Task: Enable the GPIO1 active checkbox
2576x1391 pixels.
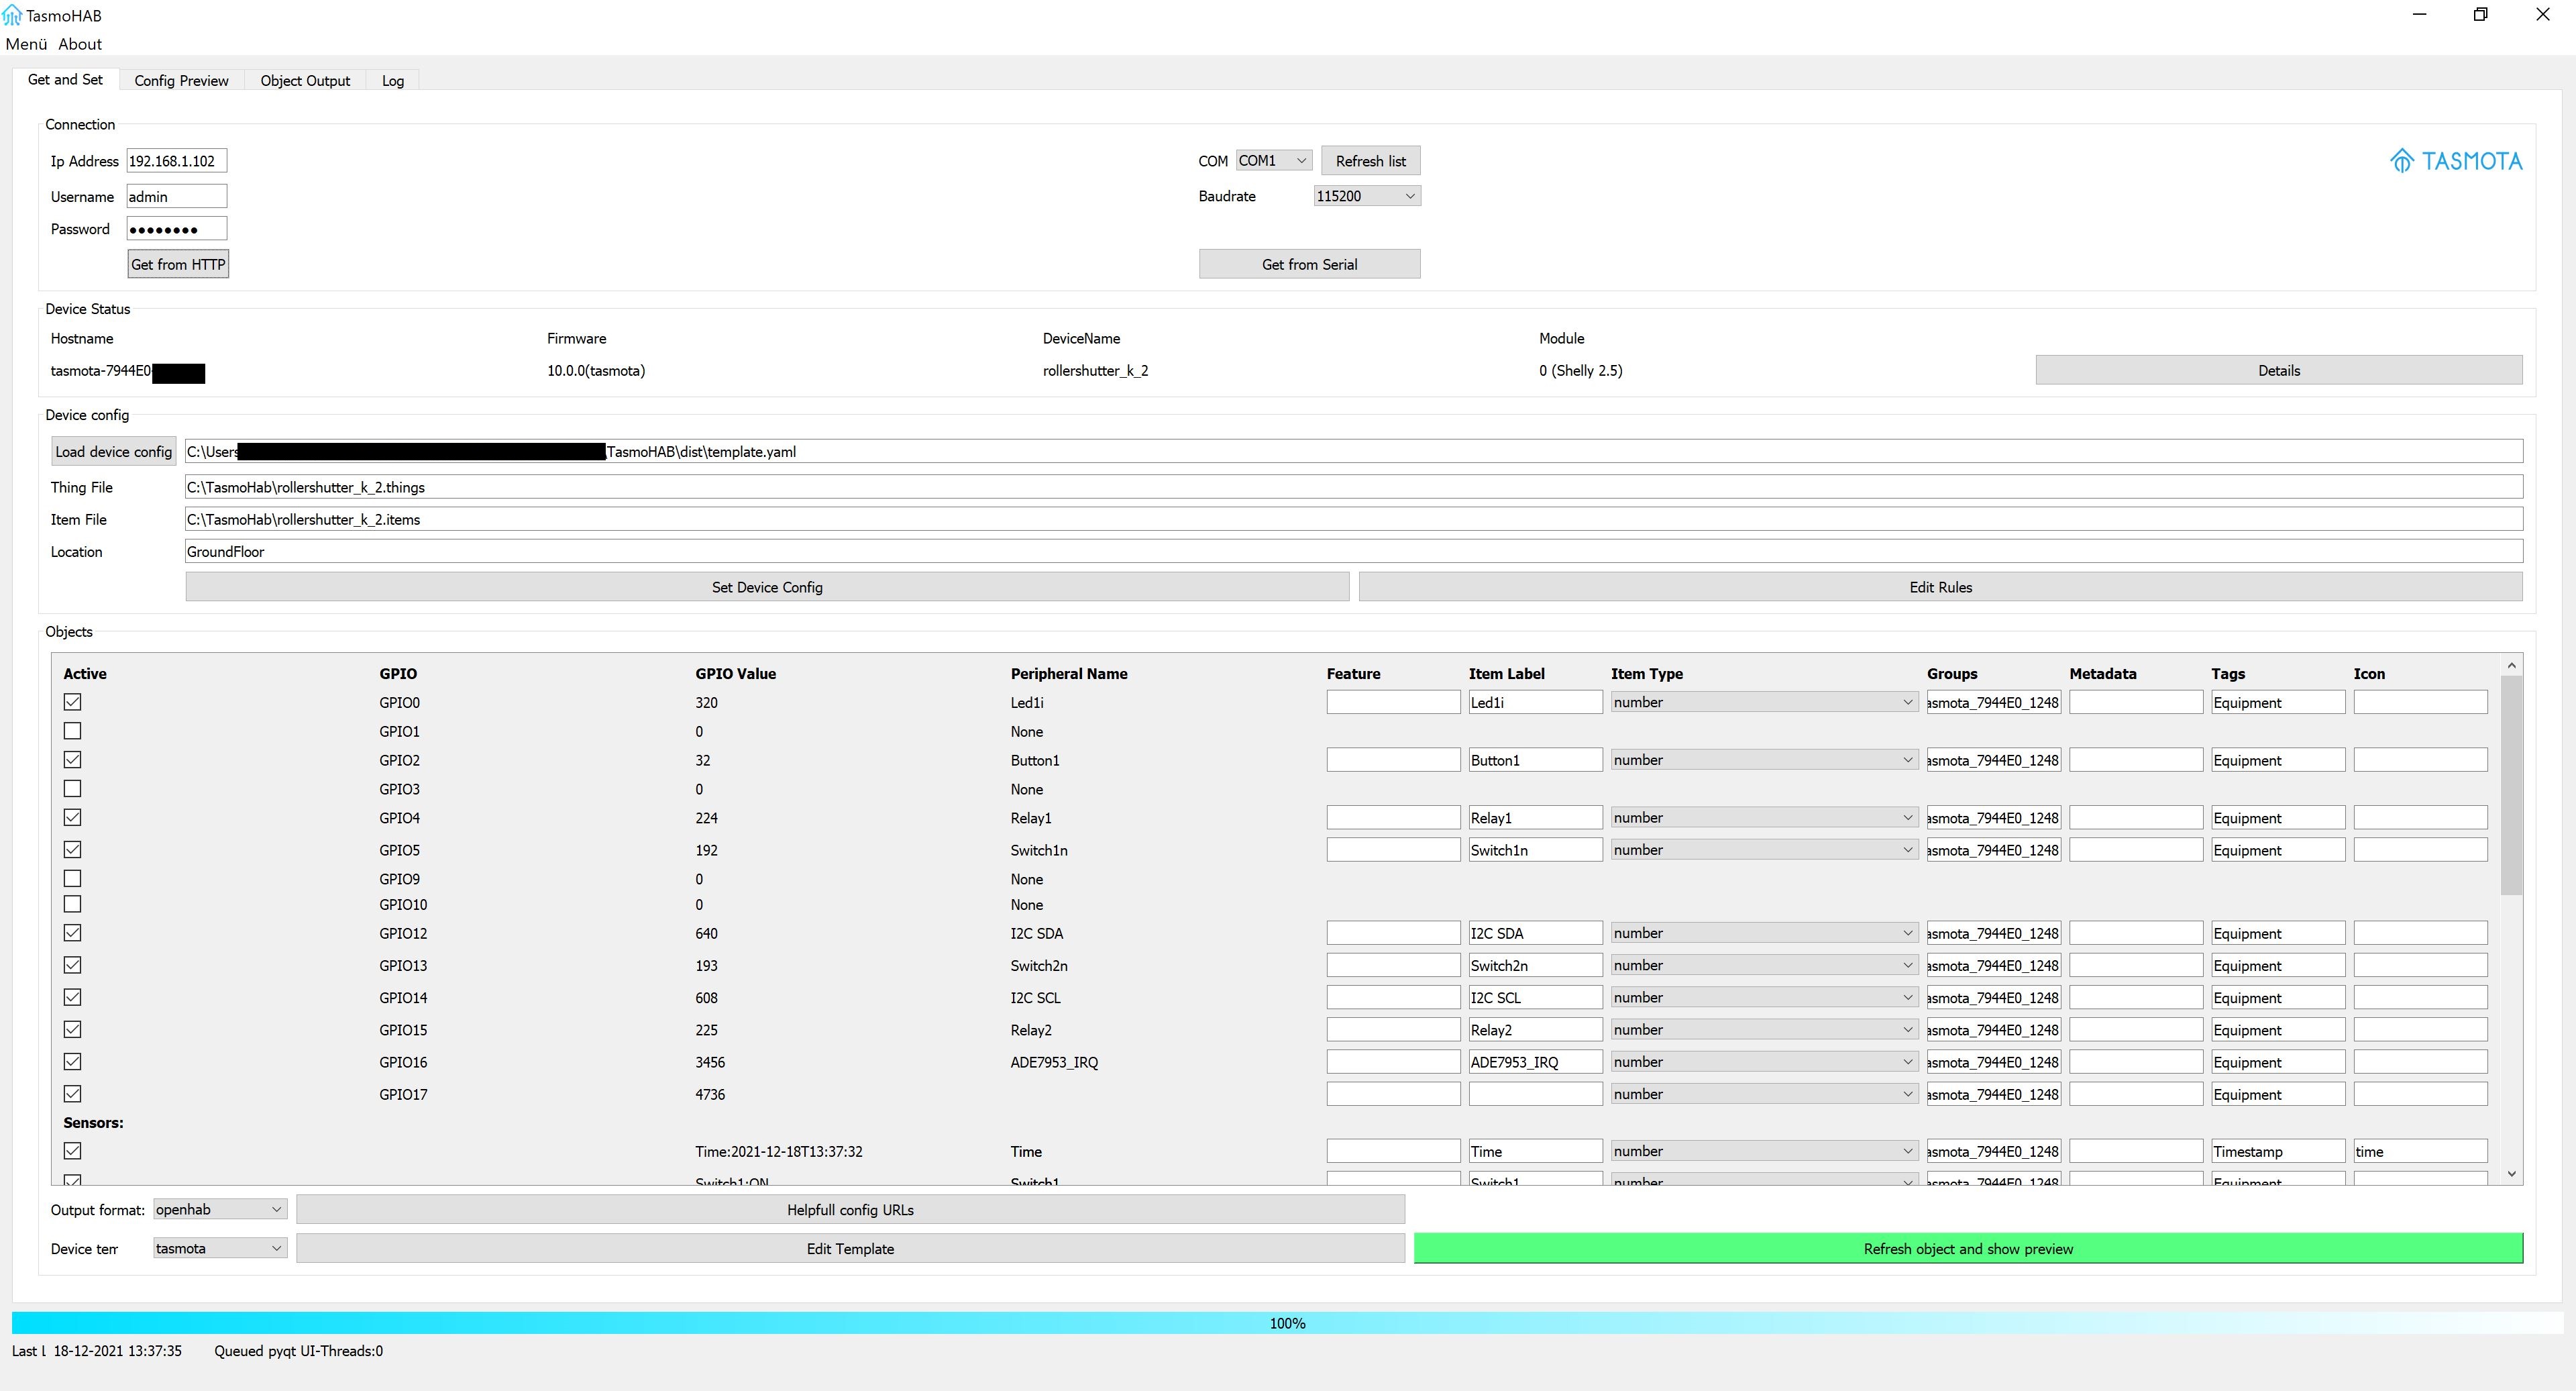Action: (x=72, y=731)
